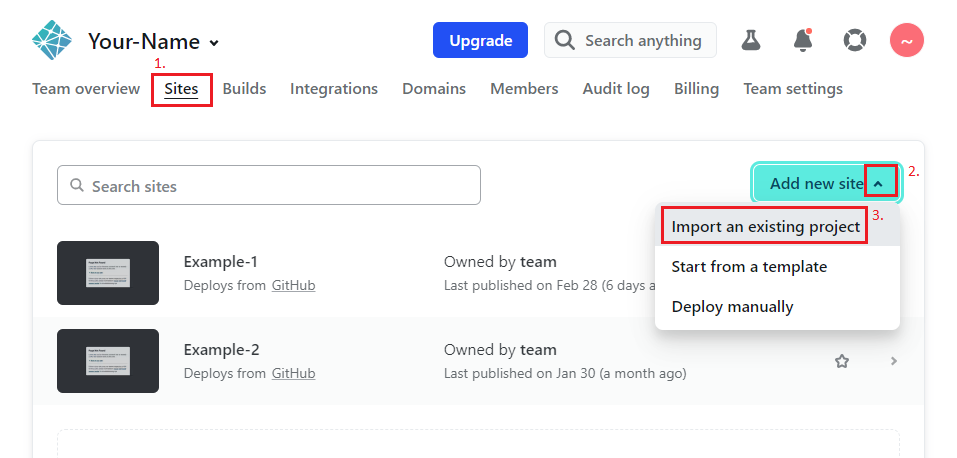Viewport: 957px width, 458px height.
Task: Focus the Search anything field
Action: [x=630, y=40]
